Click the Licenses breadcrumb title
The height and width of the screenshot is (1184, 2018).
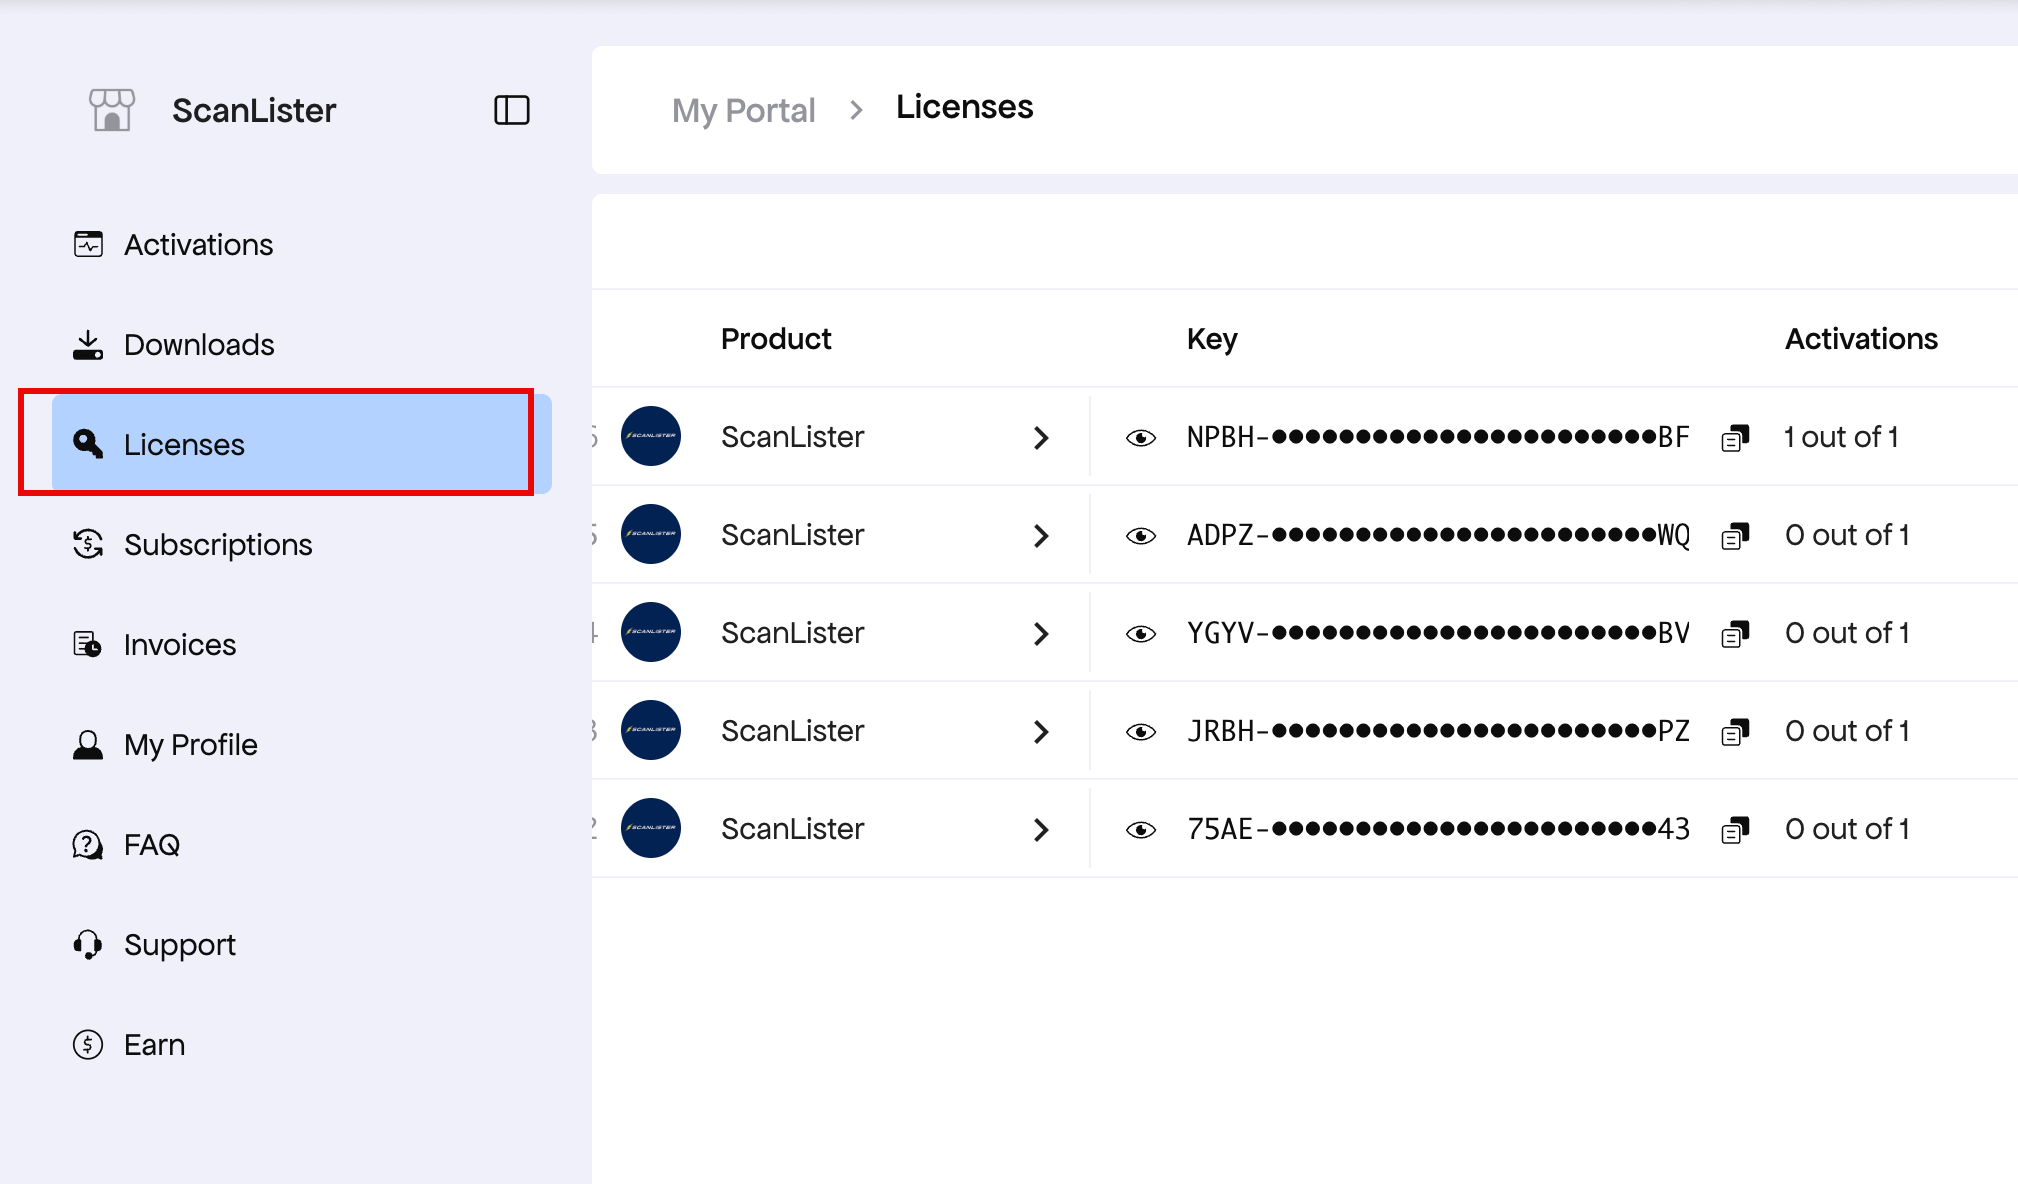964,107
